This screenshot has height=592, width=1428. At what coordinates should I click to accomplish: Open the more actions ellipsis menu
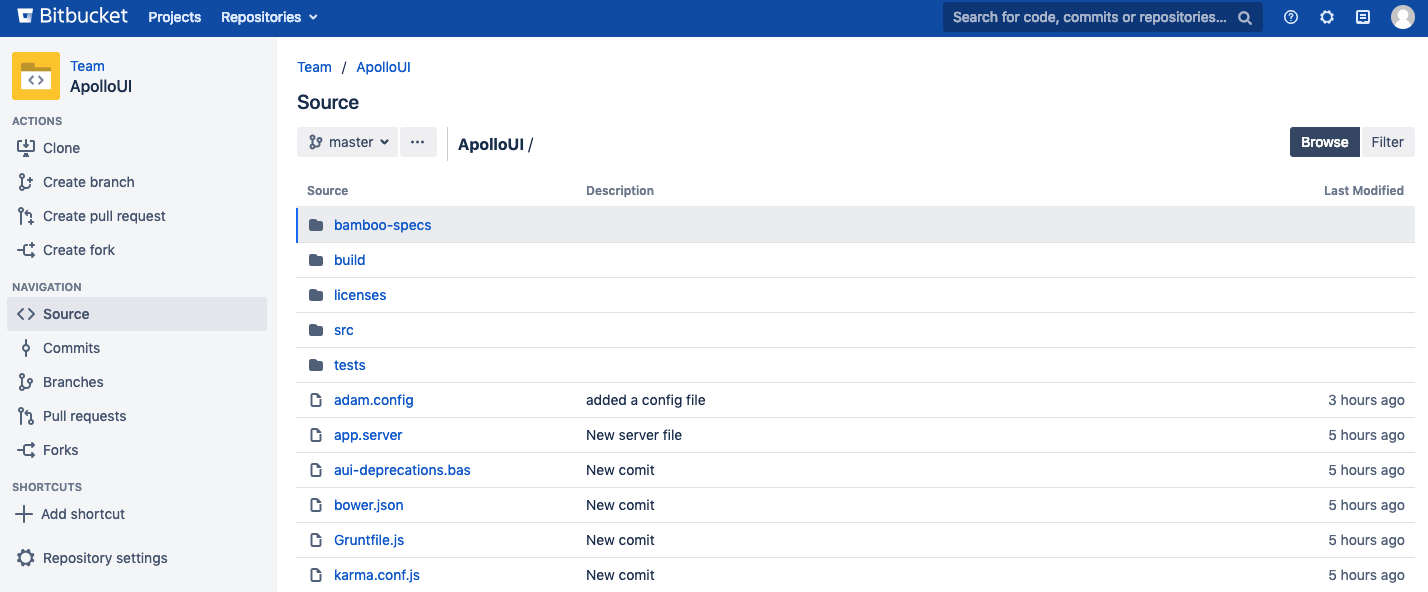point(418,142)
